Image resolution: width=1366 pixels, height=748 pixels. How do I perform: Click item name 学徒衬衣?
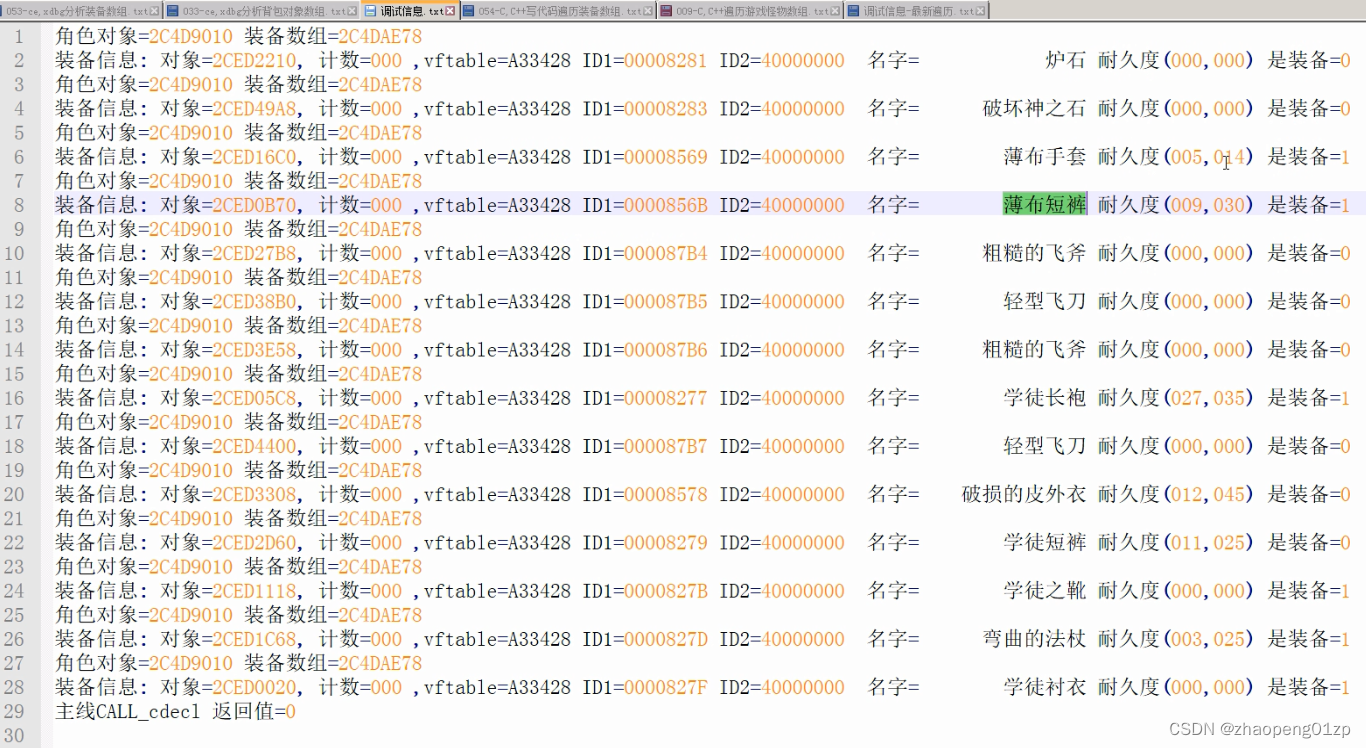[1045, 687]
